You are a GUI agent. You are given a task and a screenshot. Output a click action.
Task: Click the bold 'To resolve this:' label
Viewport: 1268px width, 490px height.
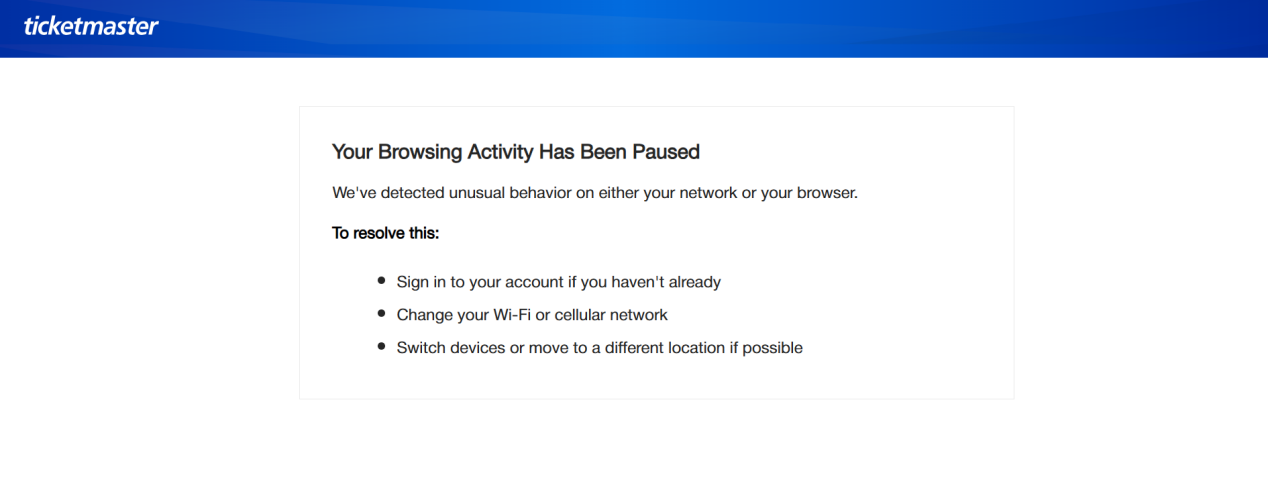click(386, 233)
